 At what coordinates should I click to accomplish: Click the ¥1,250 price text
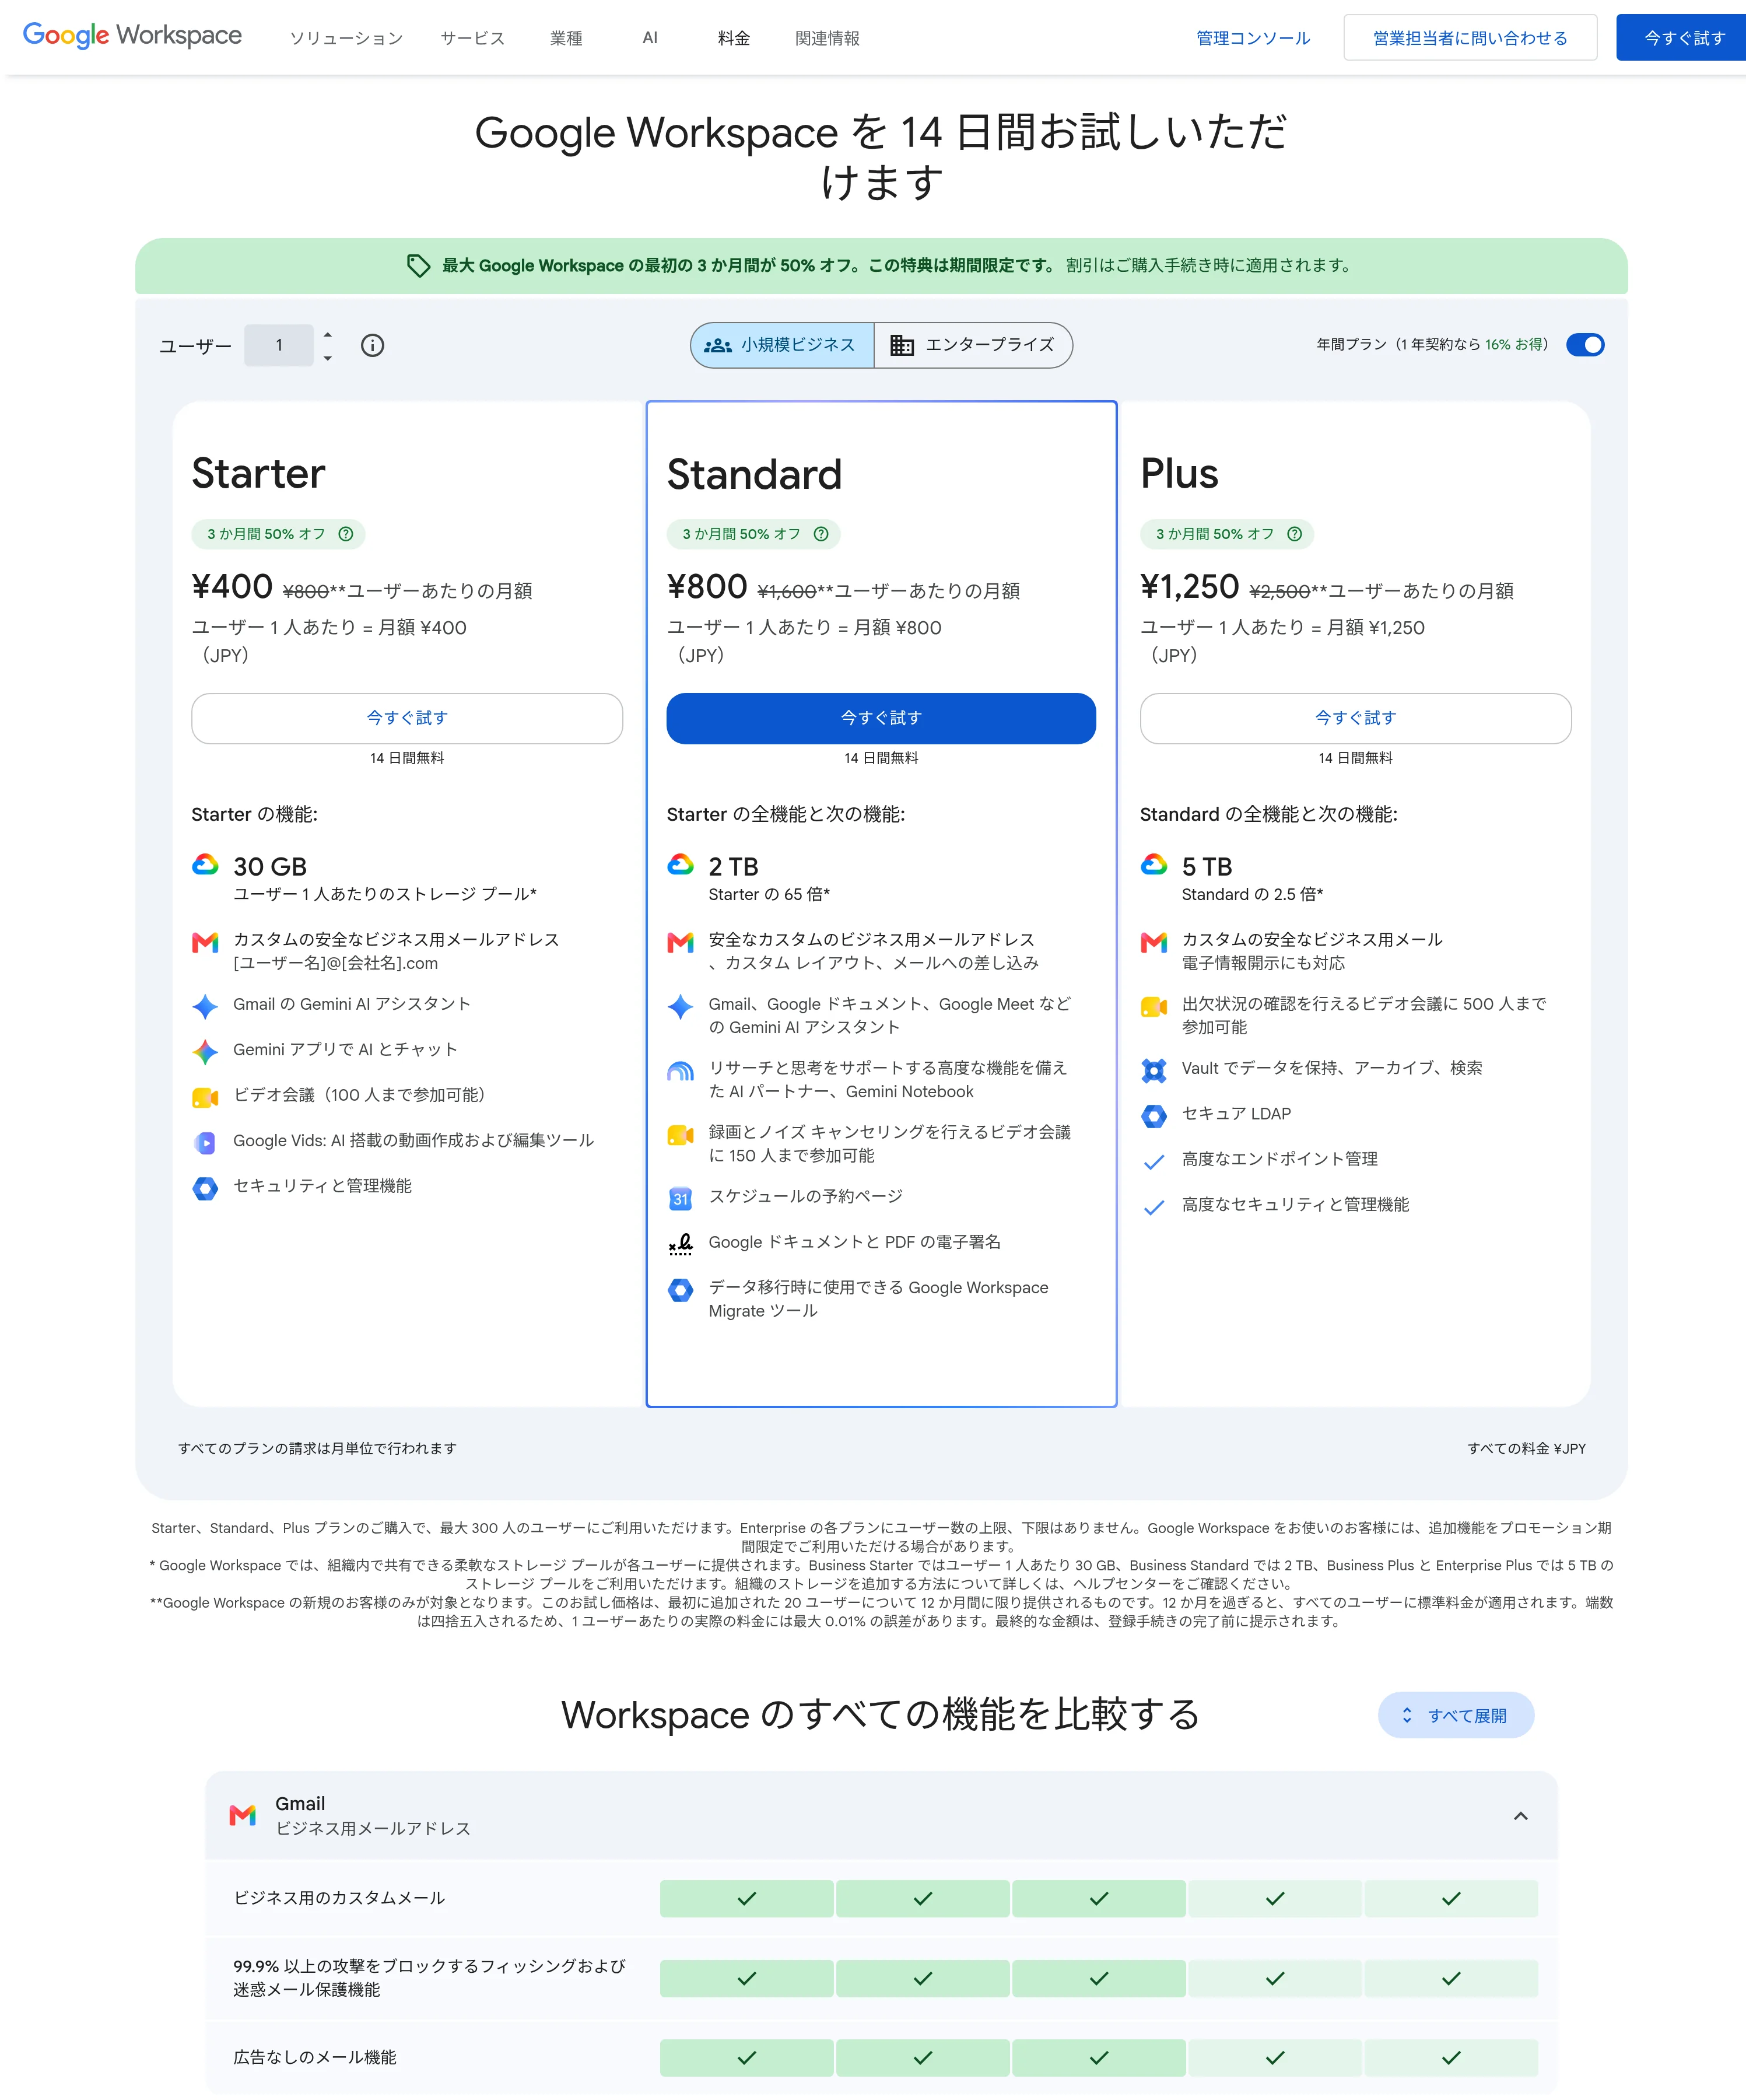click(x=1189, y=586)
